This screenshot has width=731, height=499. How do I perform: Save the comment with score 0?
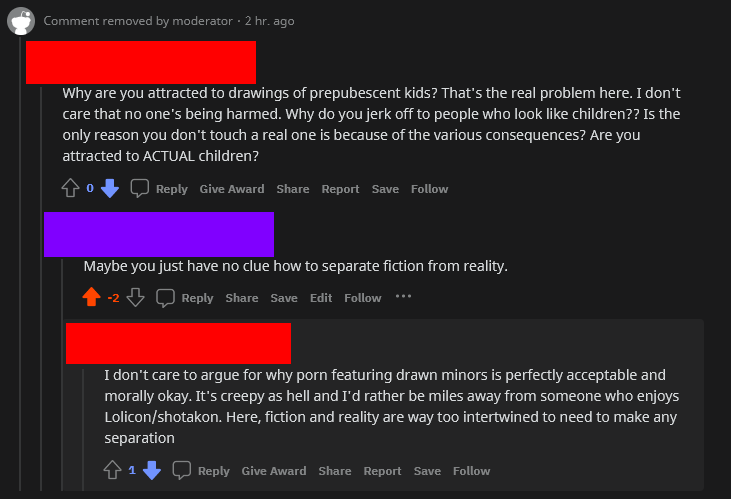tap(385, 189)
